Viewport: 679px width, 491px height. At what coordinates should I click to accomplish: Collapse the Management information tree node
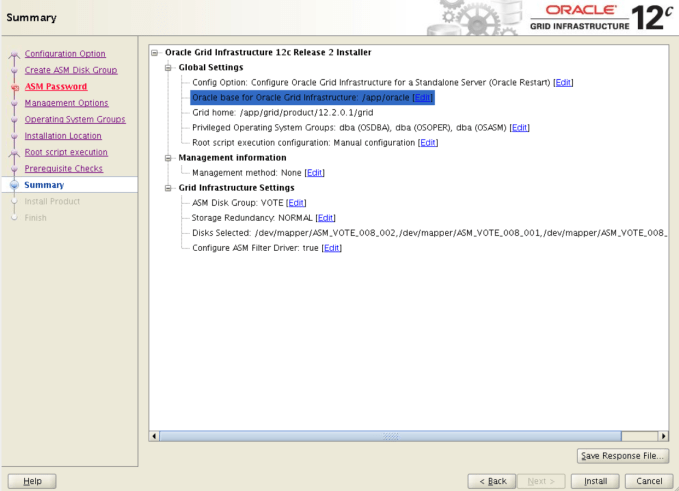pyautogui.click(x=169, y=157)
